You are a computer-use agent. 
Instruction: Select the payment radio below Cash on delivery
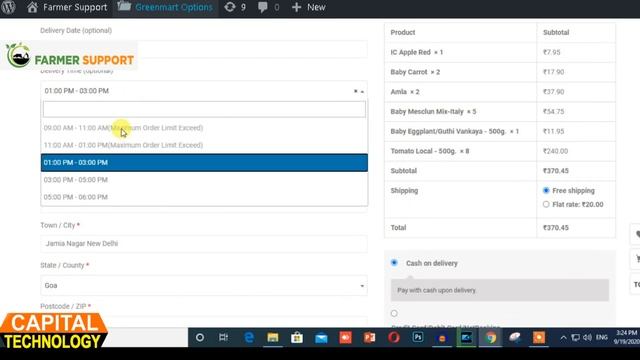coord(394,313)
